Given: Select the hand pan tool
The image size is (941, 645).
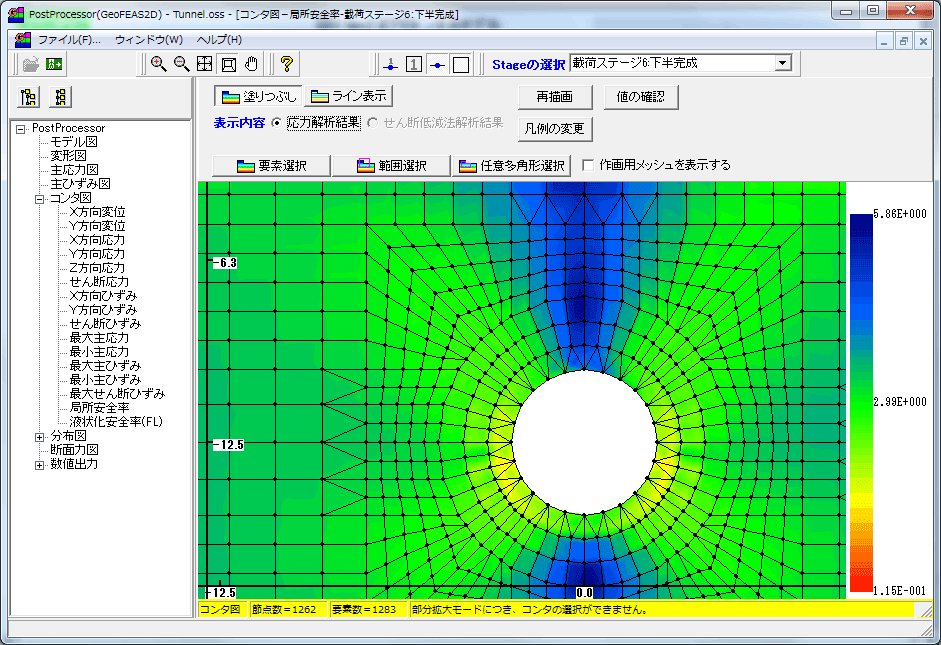Looking at the screenshot, I should click(x=251, y=64).
